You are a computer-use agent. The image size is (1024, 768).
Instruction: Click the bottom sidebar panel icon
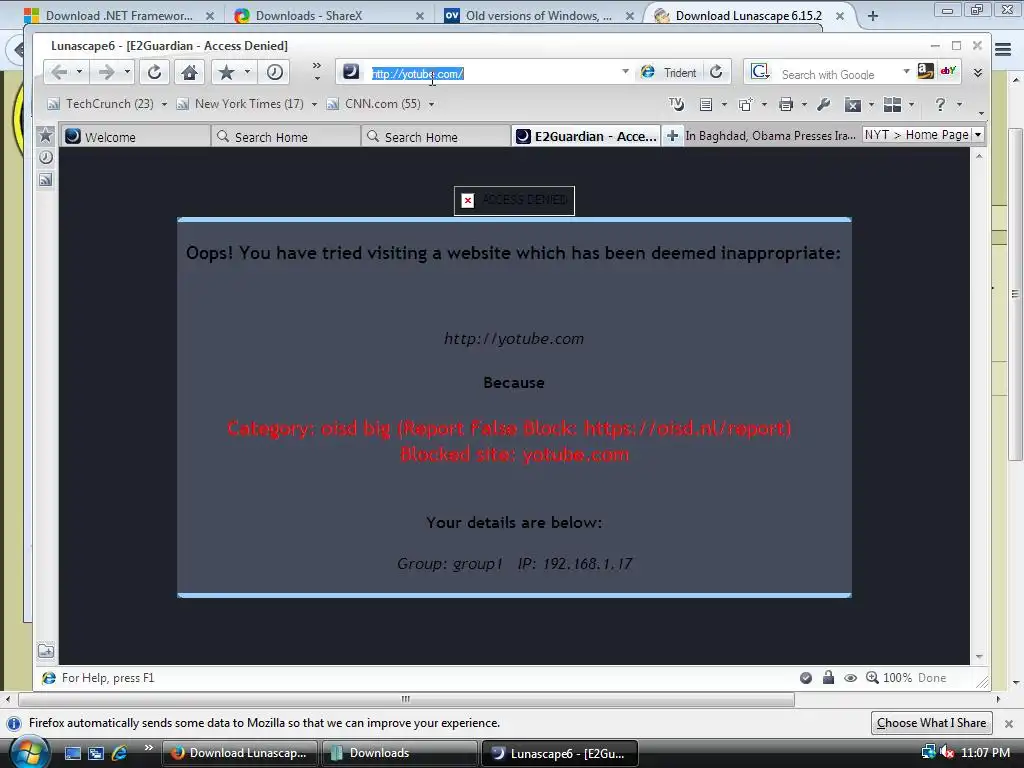pyautogui.click(x=46, y=651)
